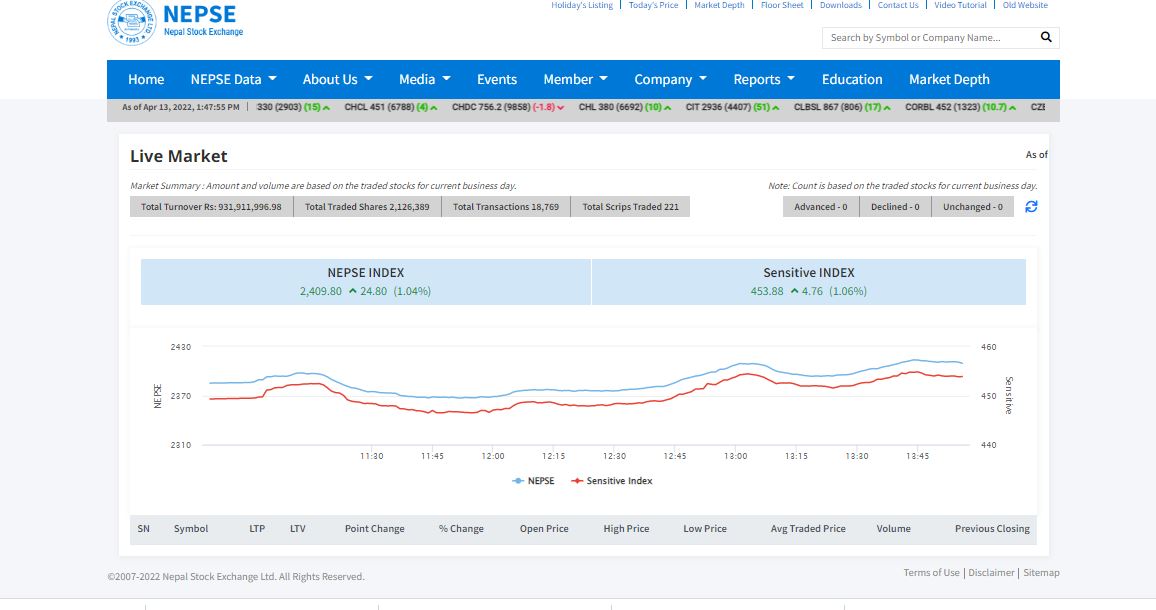Select the Education menu item
The height and width of the screenshot is (610, 1156).
(x=852, y=79)
